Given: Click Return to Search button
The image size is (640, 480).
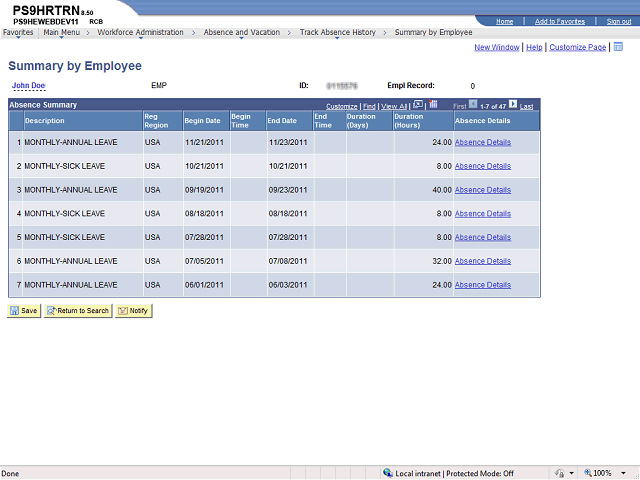Looking at the screenshot, I should 78,311.
